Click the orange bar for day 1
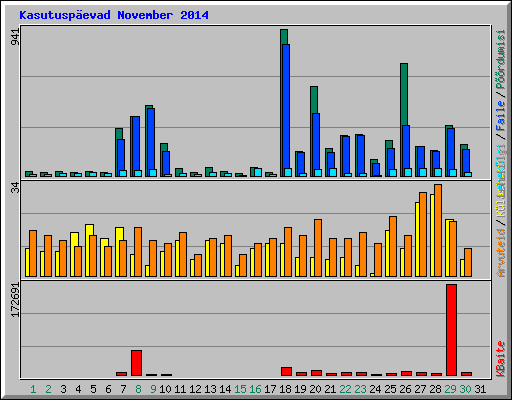The height and width of the screenshot is (400, 512). click(x=33, y=253)
